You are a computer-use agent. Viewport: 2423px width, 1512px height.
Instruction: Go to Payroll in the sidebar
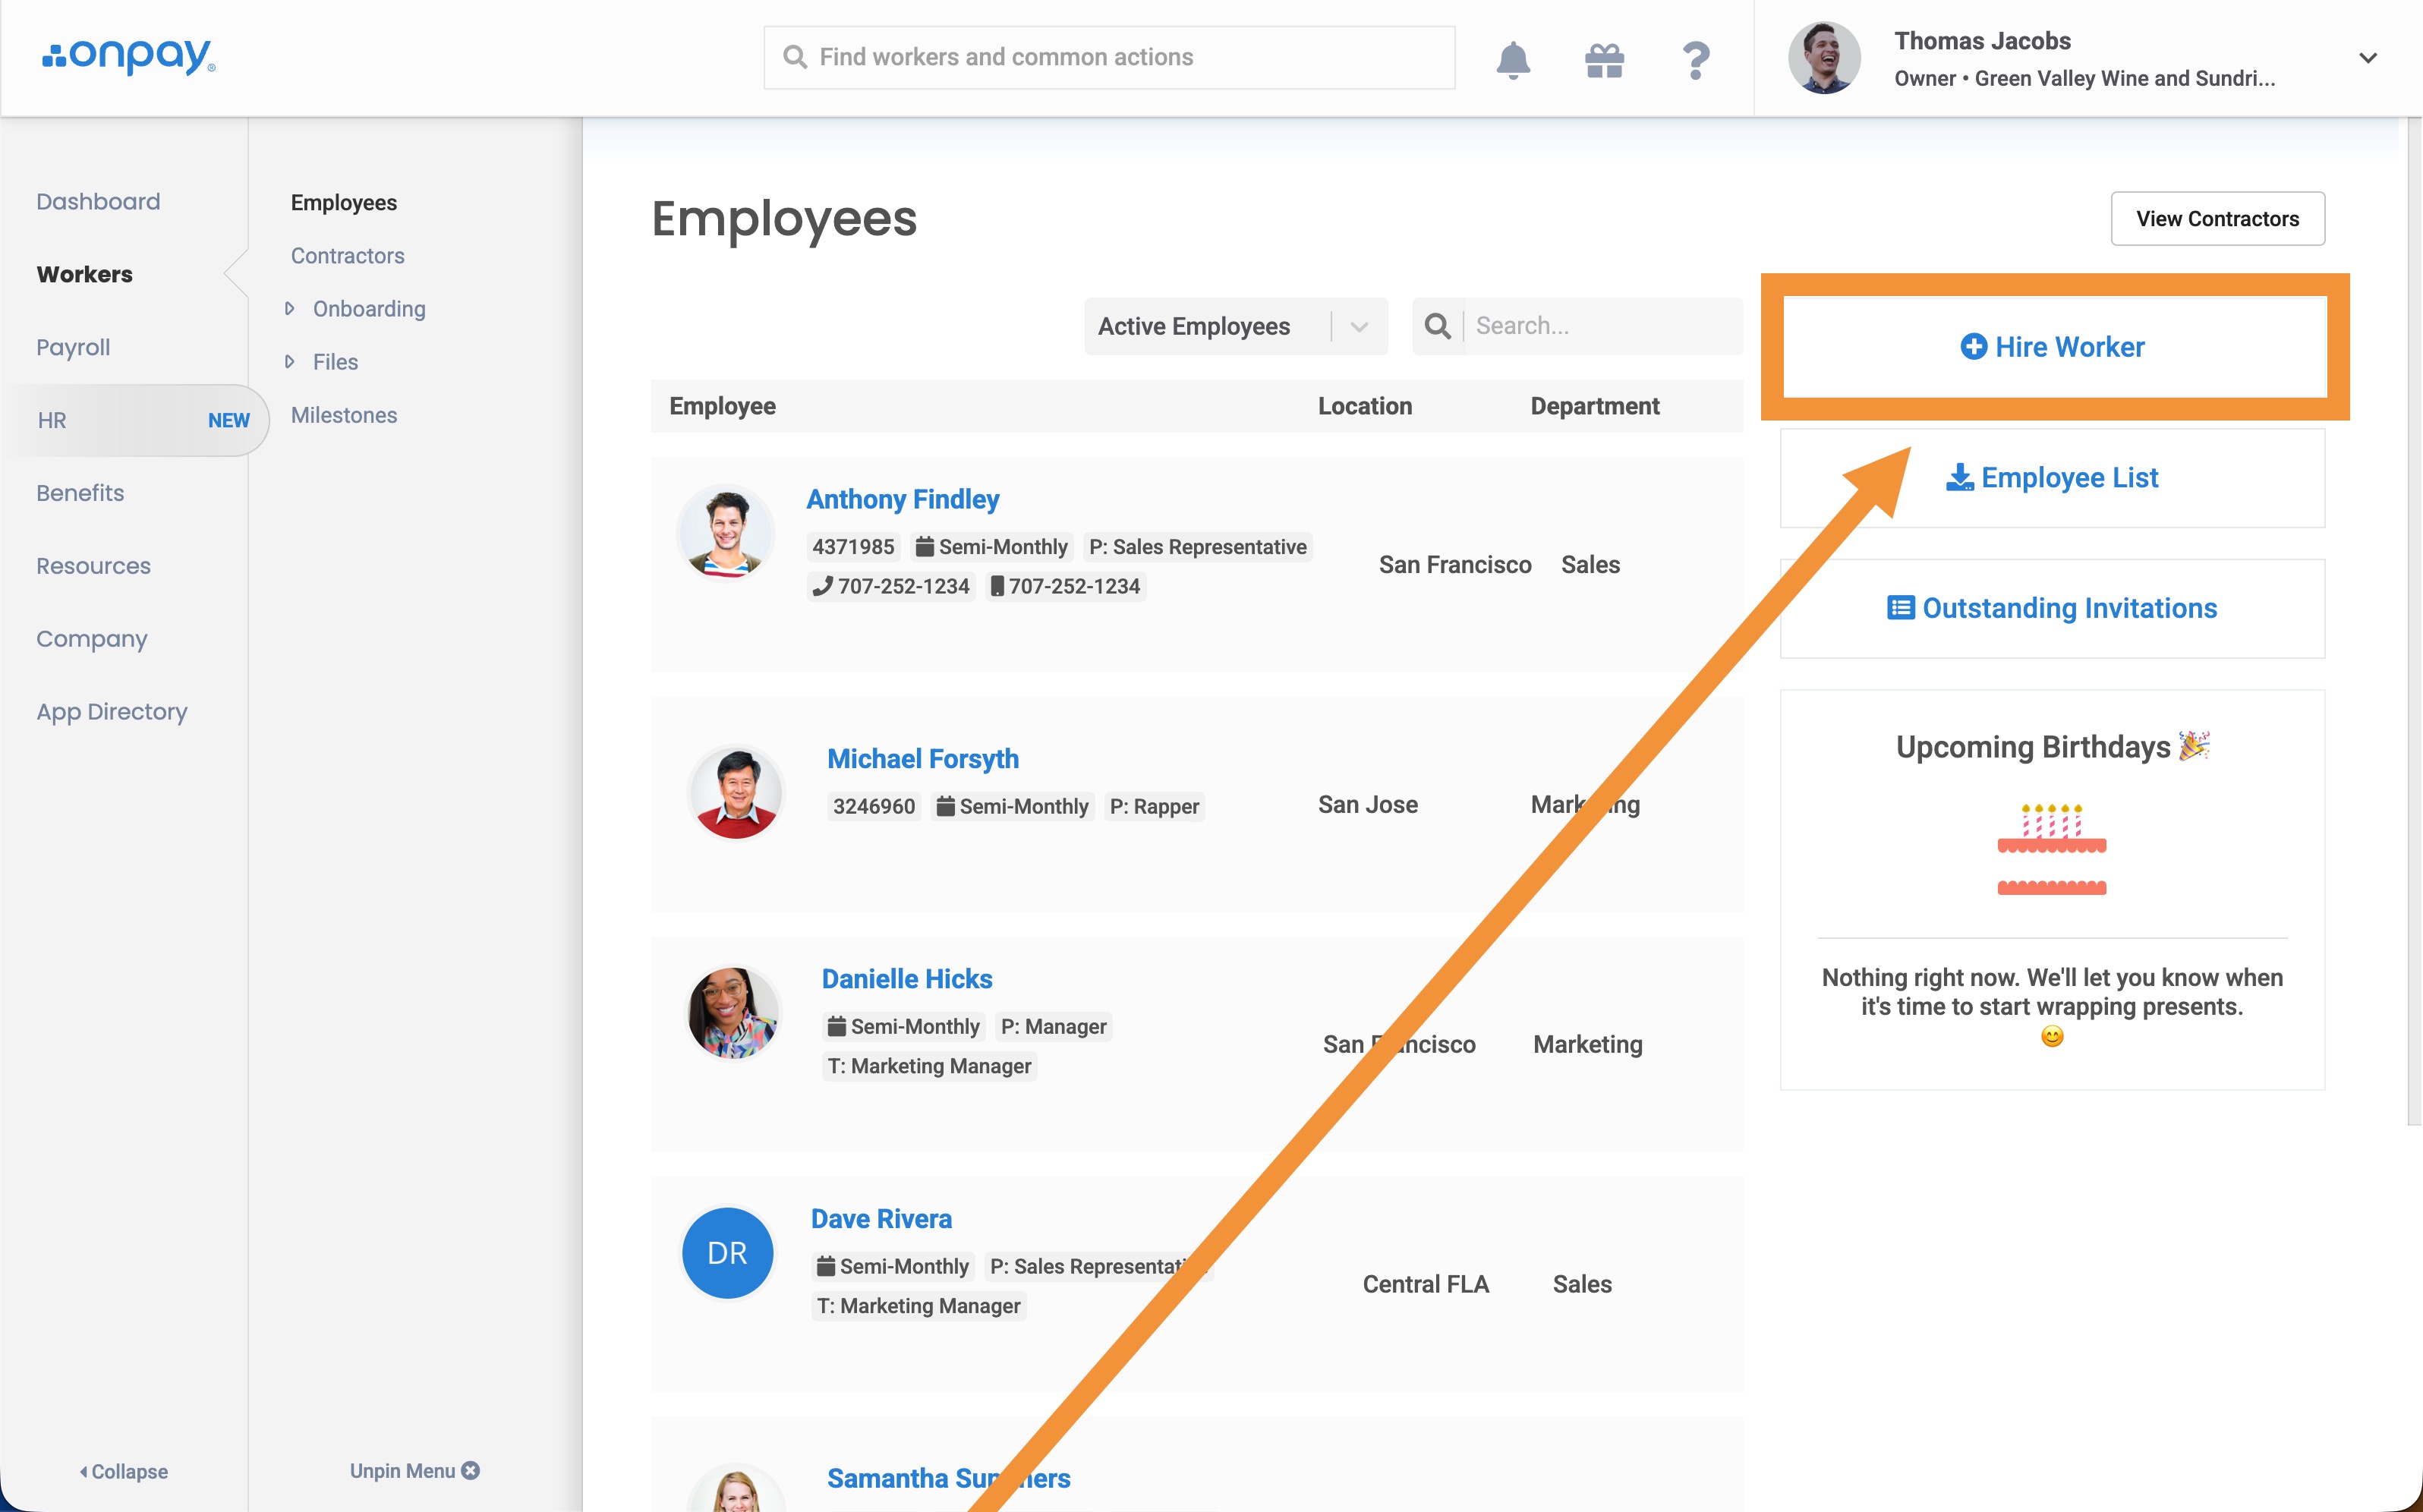pos(73,347)
